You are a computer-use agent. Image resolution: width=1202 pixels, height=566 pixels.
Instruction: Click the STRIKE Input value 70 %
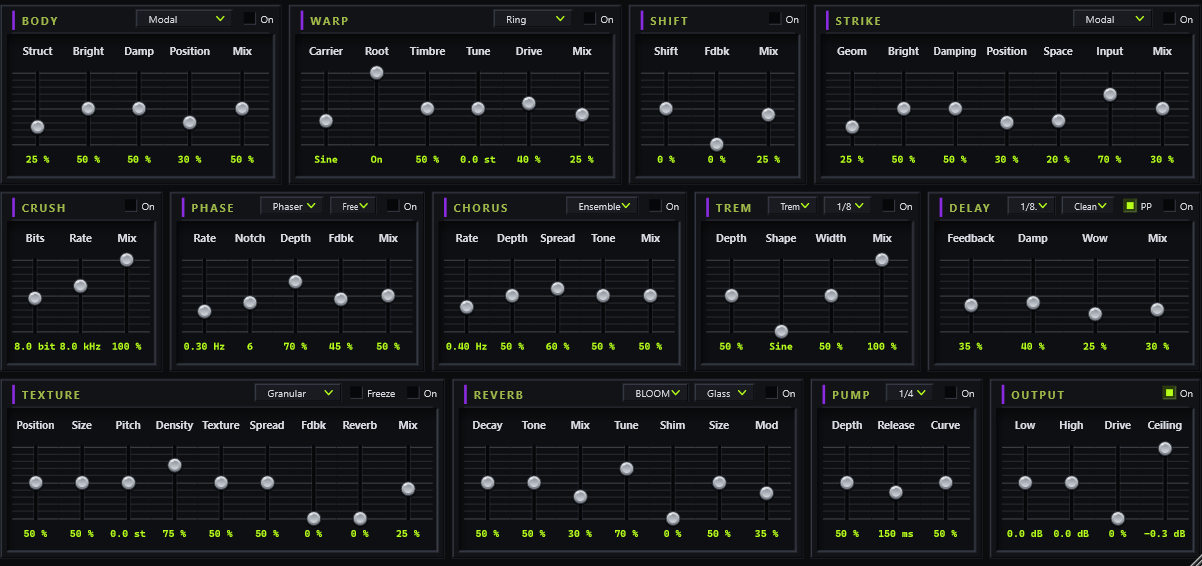coord(1110,160)
